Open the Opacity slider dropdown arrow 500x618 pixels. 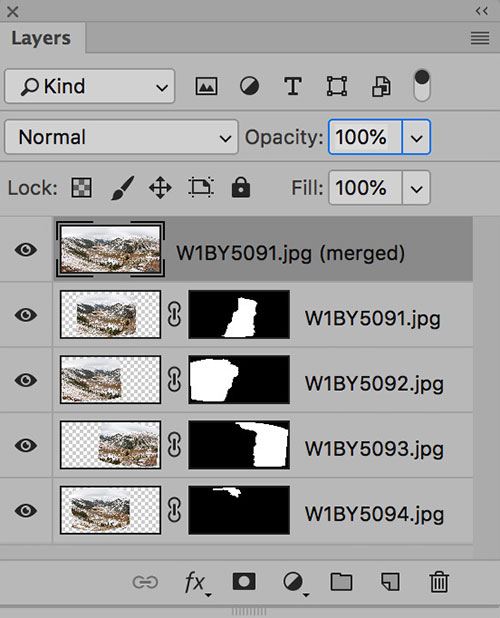(416, 137)
